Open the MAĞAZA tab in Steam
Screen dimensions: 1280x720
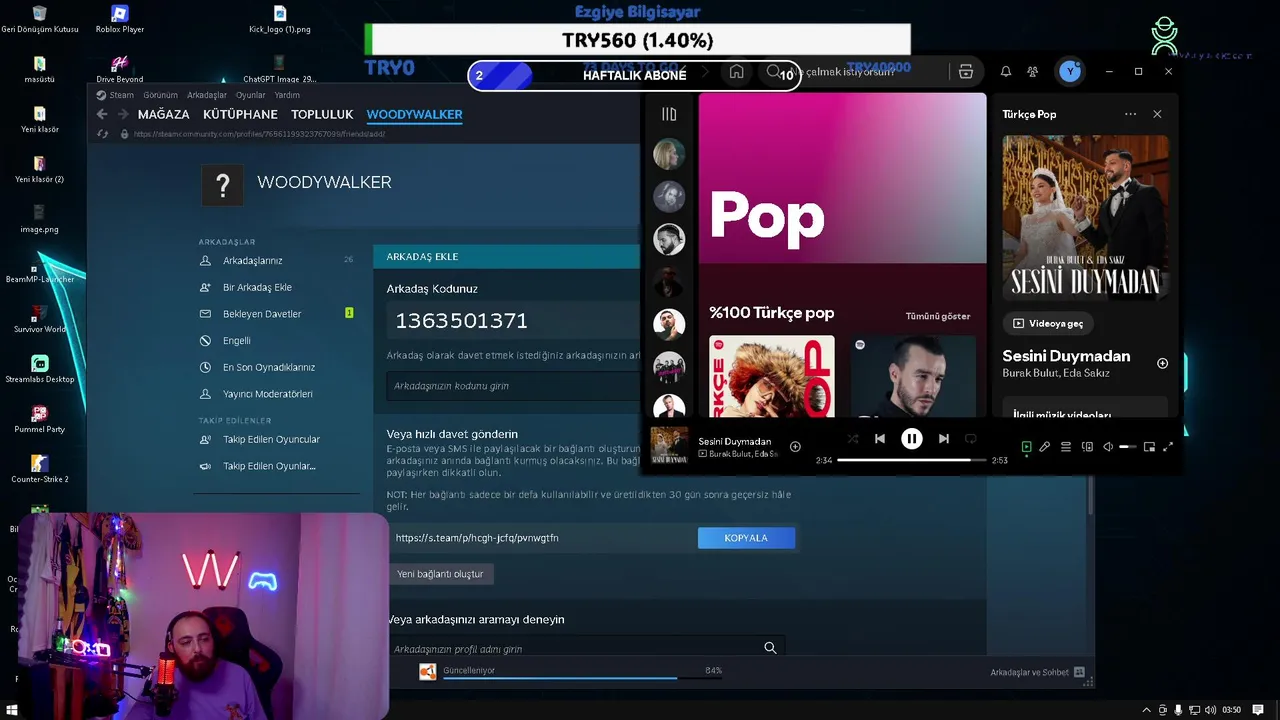(x=163, y=115)
